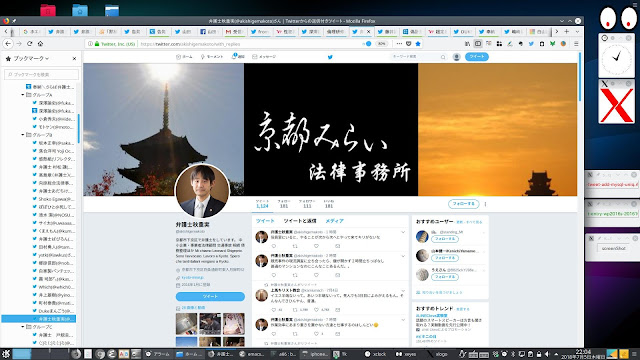The image size is (640, 360).
Task: Open Twitter home nav item
Action: click(184, 57)
